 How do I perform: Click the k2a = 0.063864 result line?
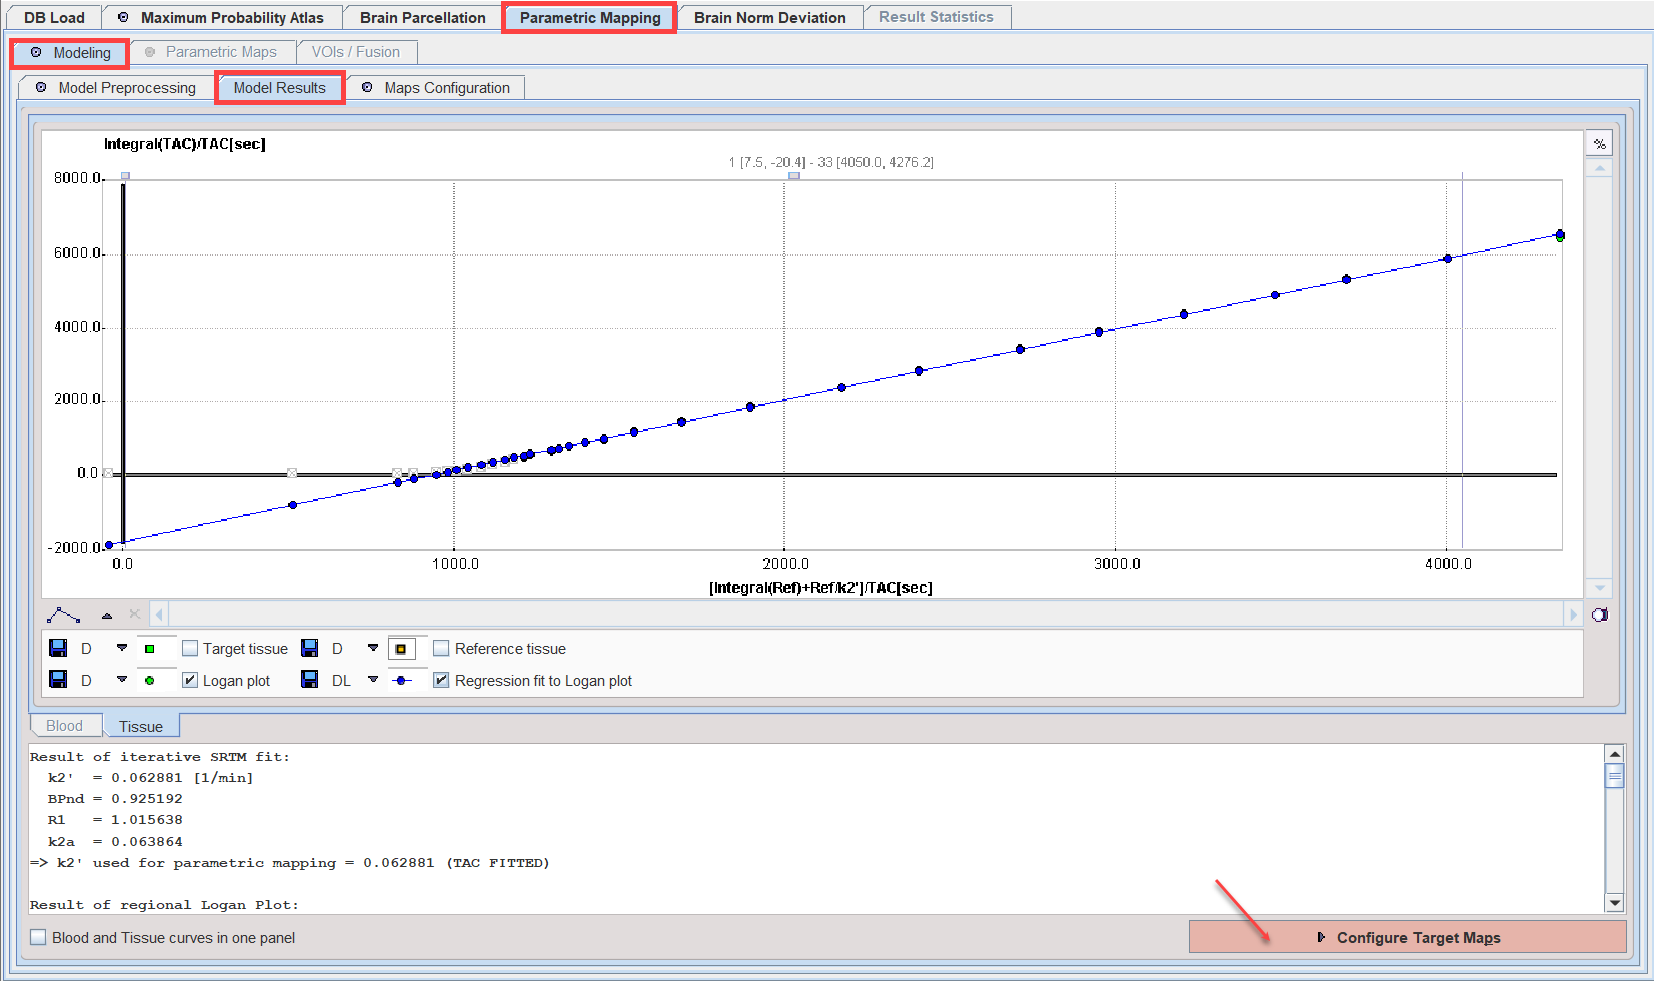115,842
